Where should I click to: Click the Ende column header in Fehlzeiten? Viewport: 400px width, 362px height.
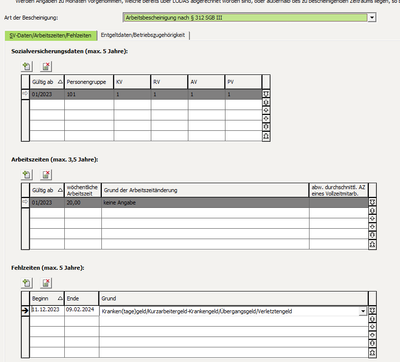[82, 298]
